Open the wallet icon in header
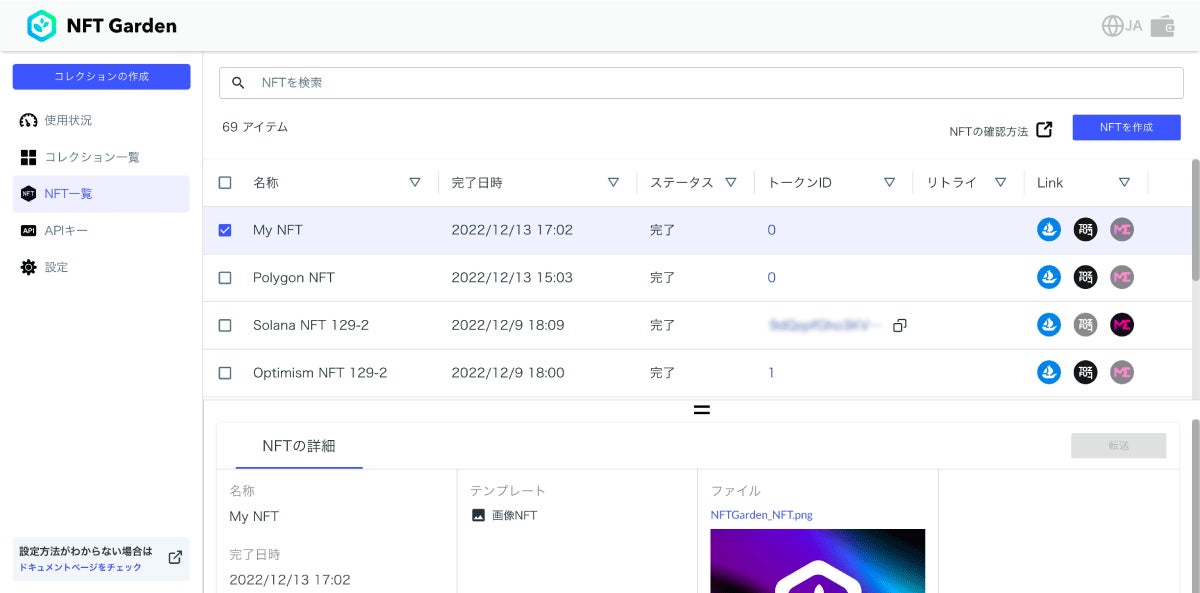The image size is (1200, 593). pyautogui.click(x=1163, y=26)
